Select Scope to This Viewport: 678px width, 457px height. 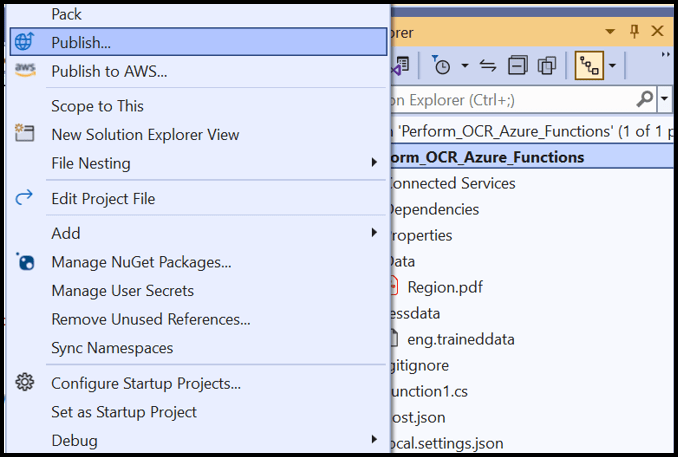pyautogui.click(x=198, y=106)
